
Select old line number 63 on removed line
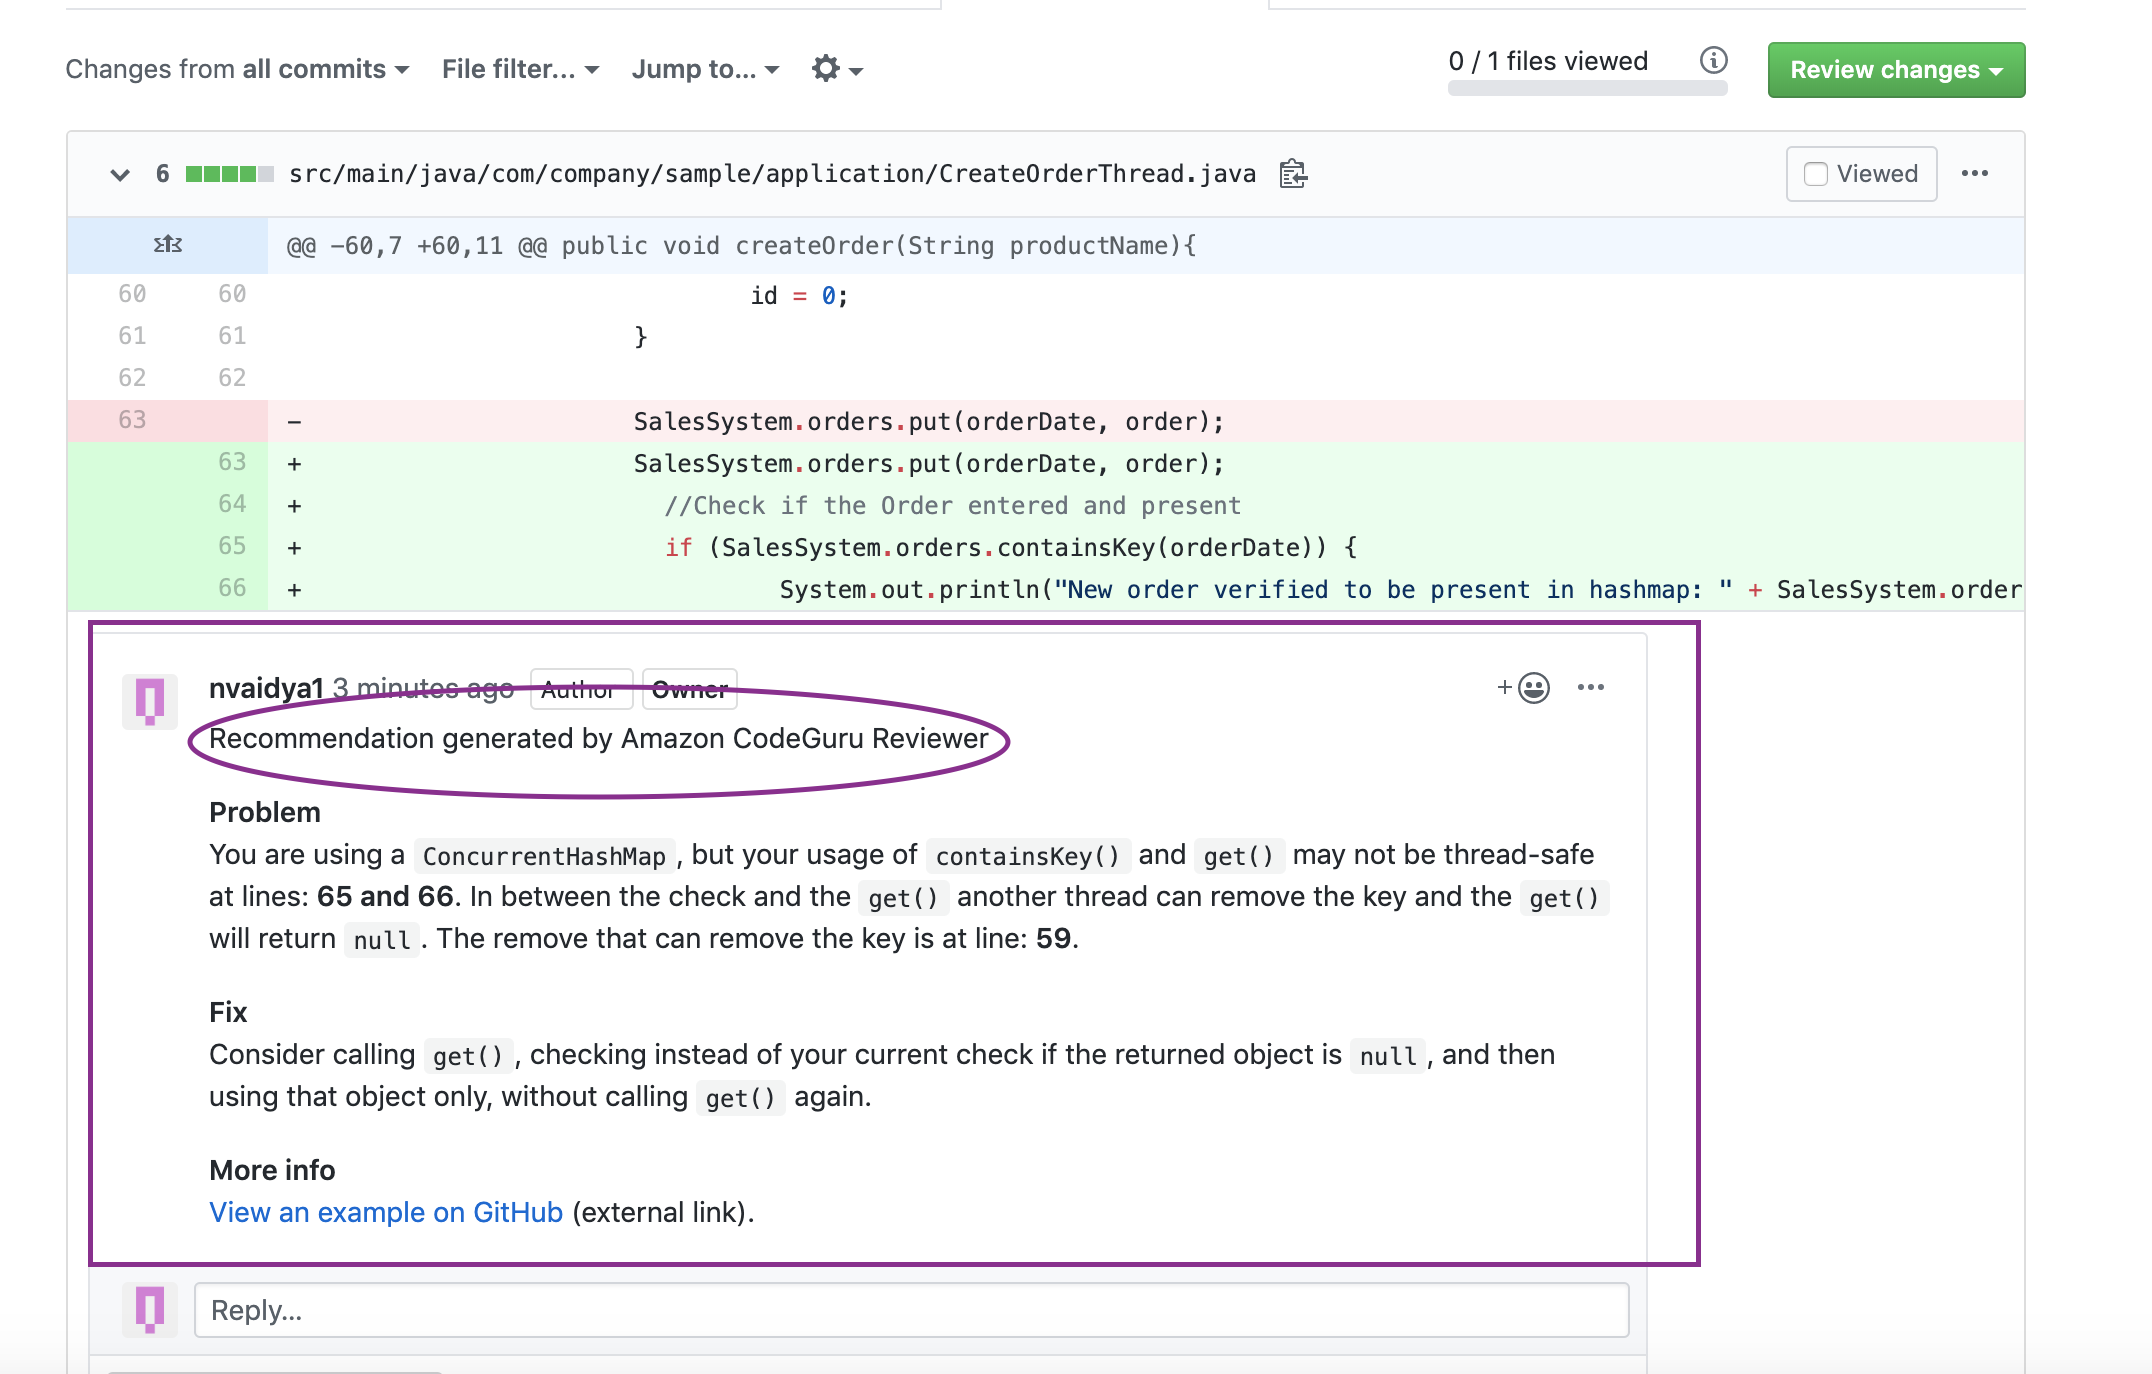132,420
